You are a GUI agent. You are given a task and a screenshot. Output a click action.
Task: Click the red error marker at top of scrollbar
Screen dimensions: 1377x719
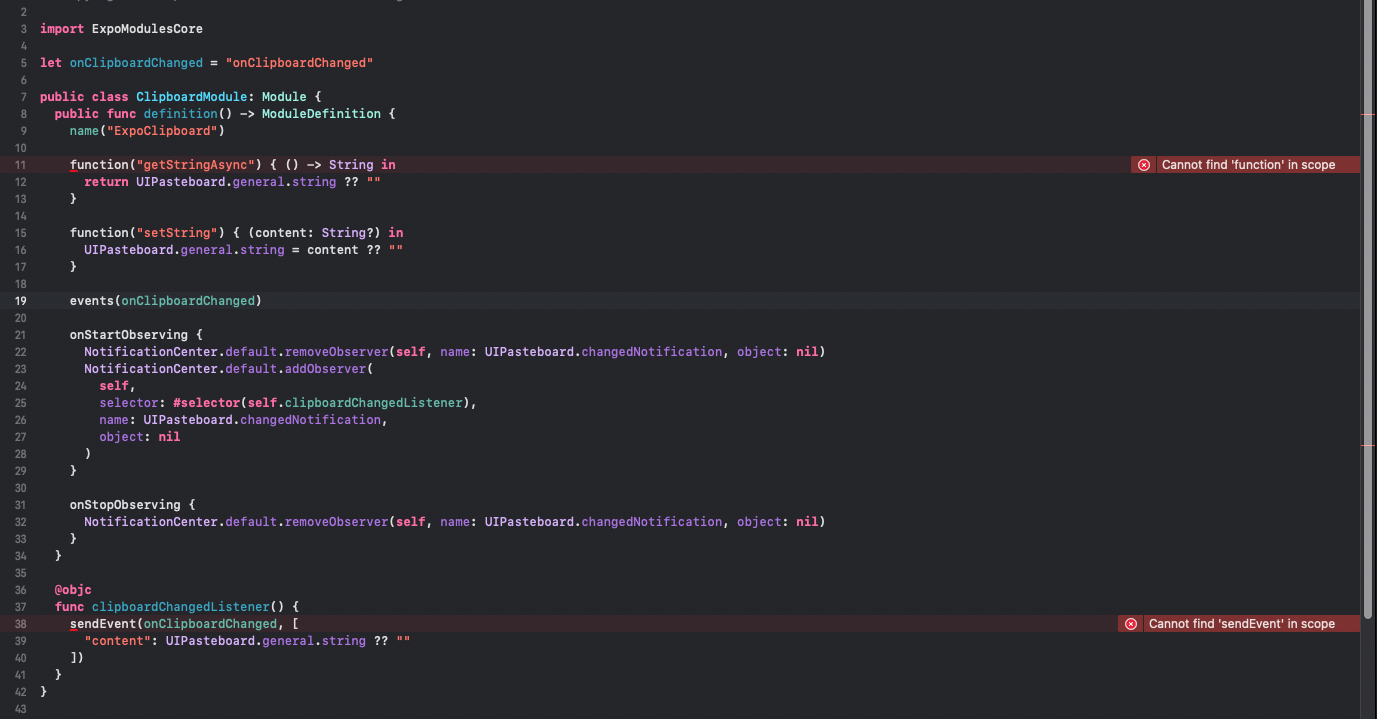coord(1368,116)
